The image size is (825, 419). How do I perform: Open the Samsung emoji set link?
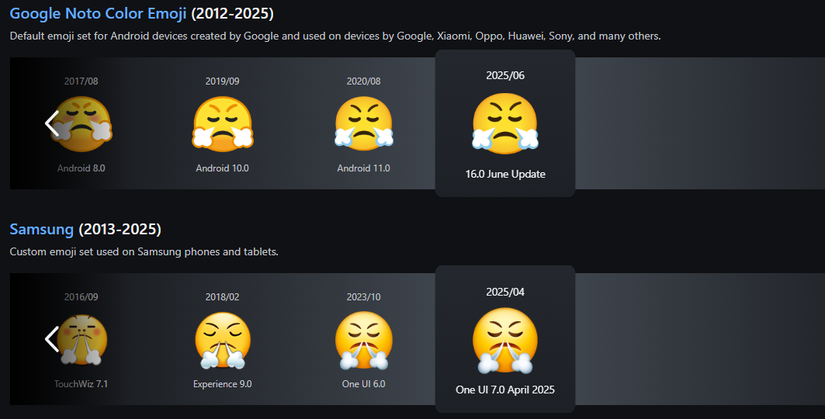pyautogui.click(x=42, y=229)
